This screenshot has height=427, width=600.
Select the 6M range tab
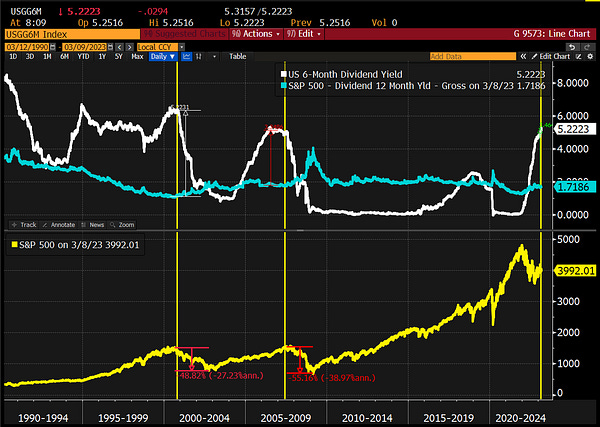tap(64, 57)
